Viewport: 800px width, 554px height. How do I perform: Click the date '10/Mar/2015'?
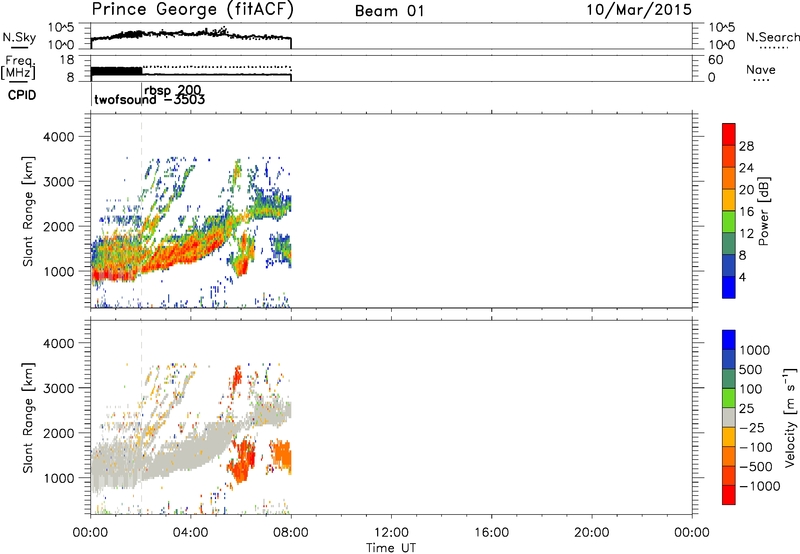click(x=639, y=9)
